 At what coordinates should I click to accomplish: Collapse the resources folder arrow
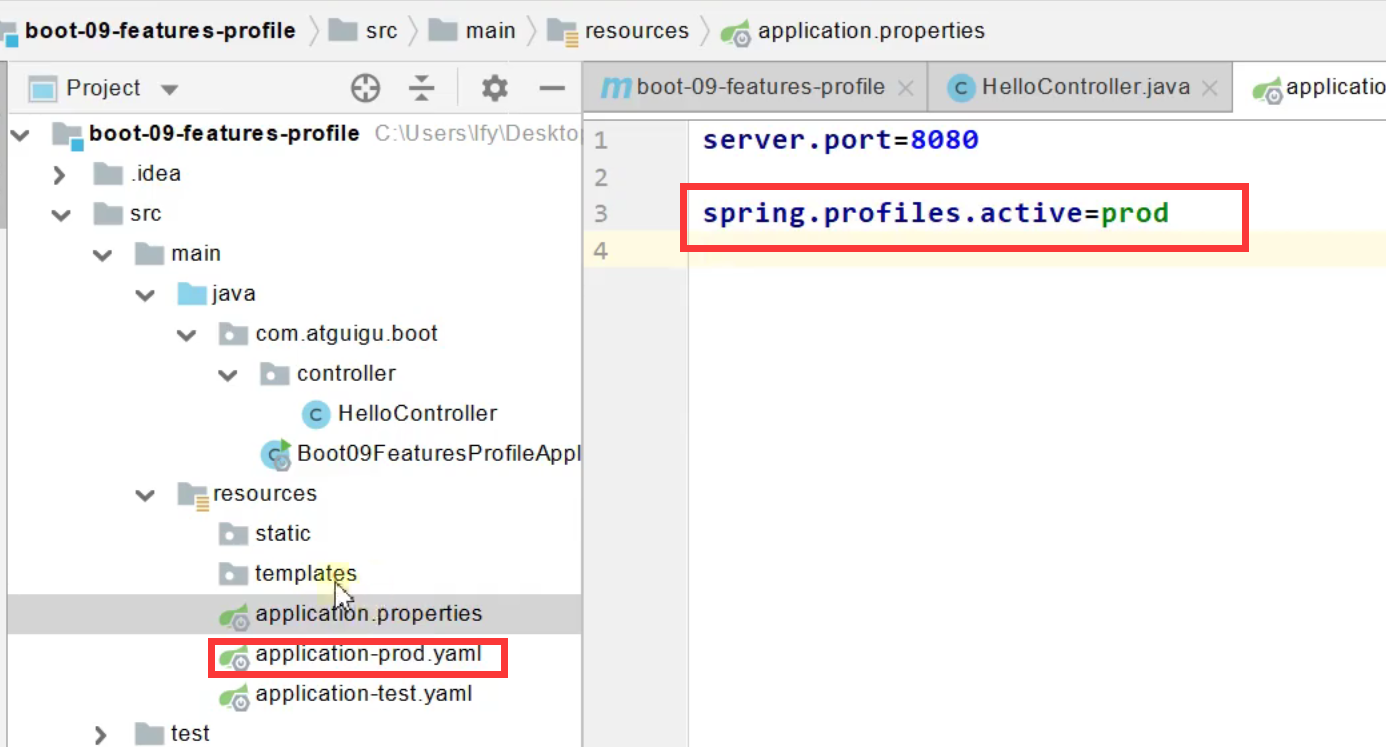pos(146,494)
